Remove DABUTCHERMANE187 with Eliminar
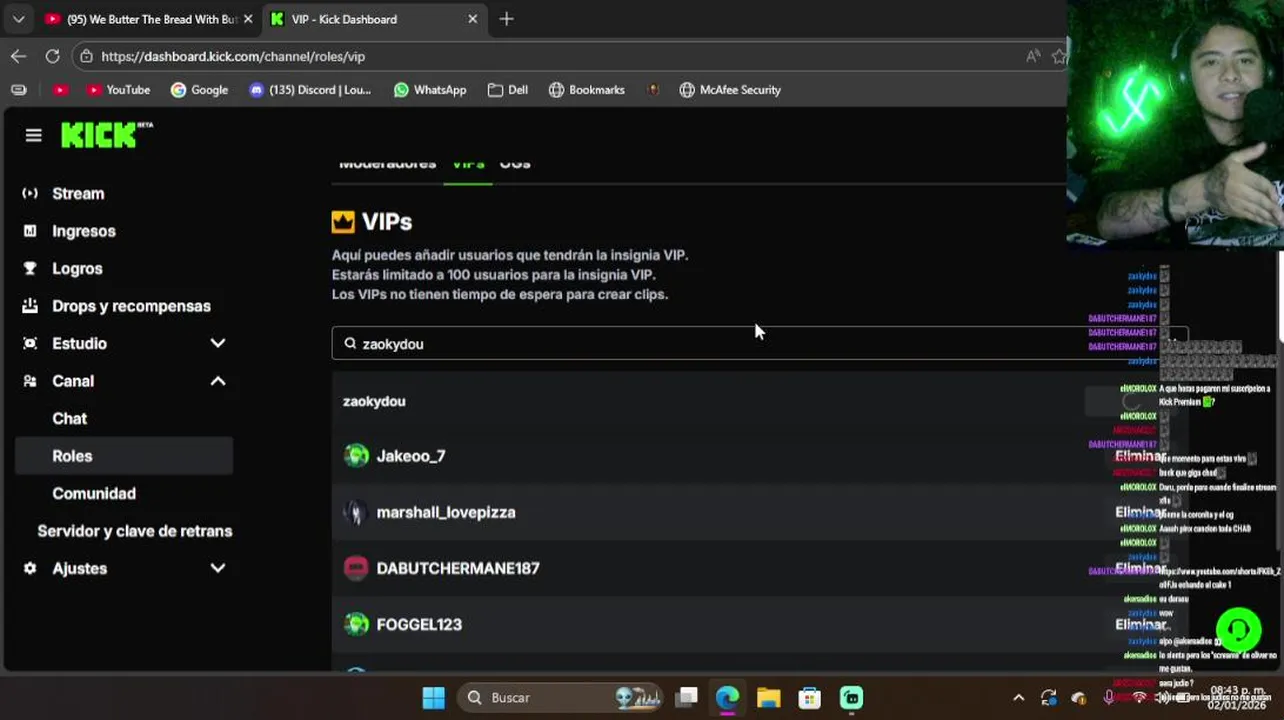The width and height of the screenshot is (1284, 720). click(x=1139, y=568)
